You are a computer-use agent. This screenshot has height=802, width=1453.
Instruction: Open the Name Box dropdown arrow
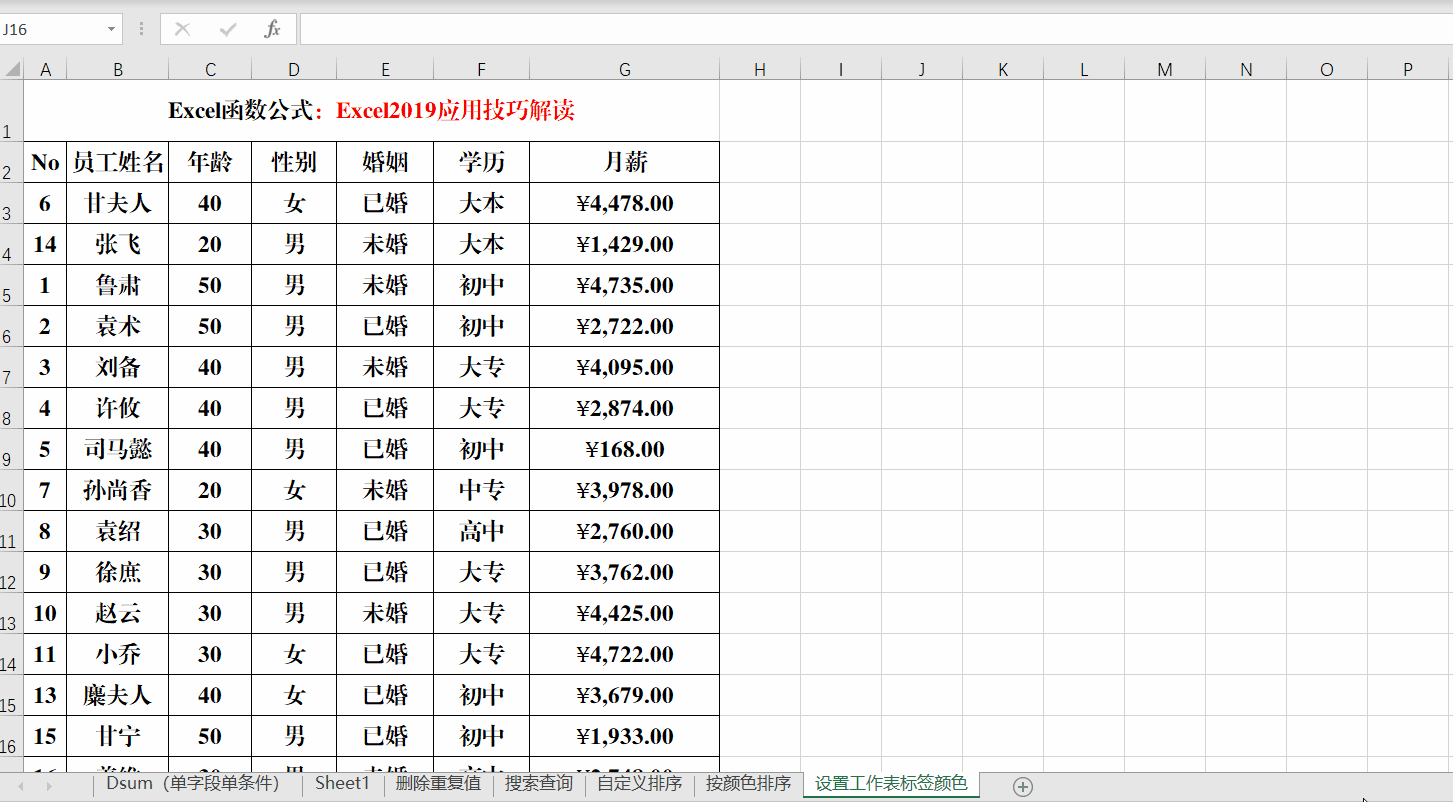111,29
